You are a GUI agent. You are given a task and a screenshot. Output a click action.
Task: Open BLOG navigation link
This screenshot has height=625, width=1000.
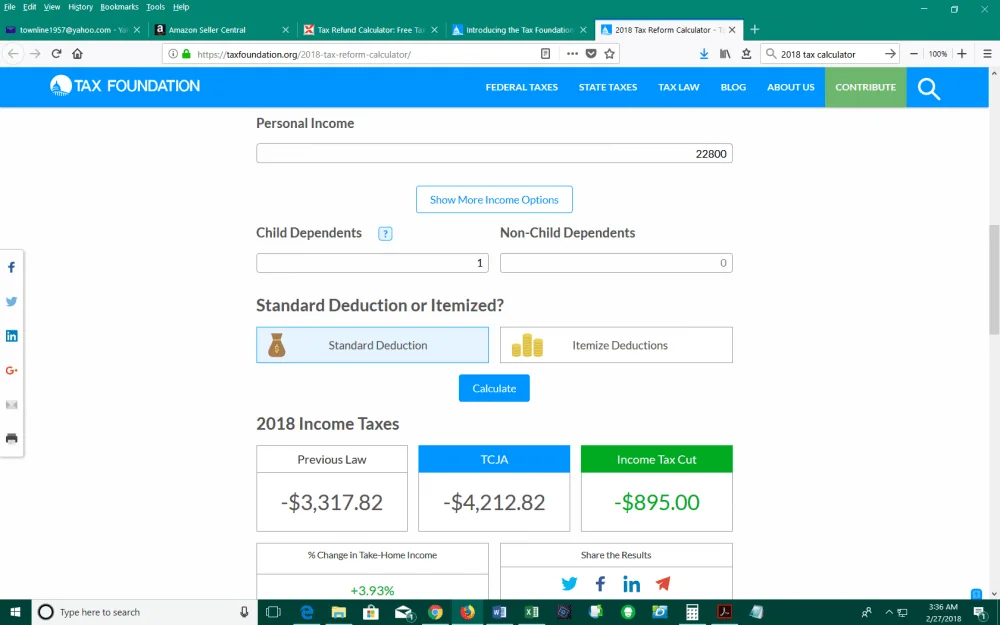[733, 87]
